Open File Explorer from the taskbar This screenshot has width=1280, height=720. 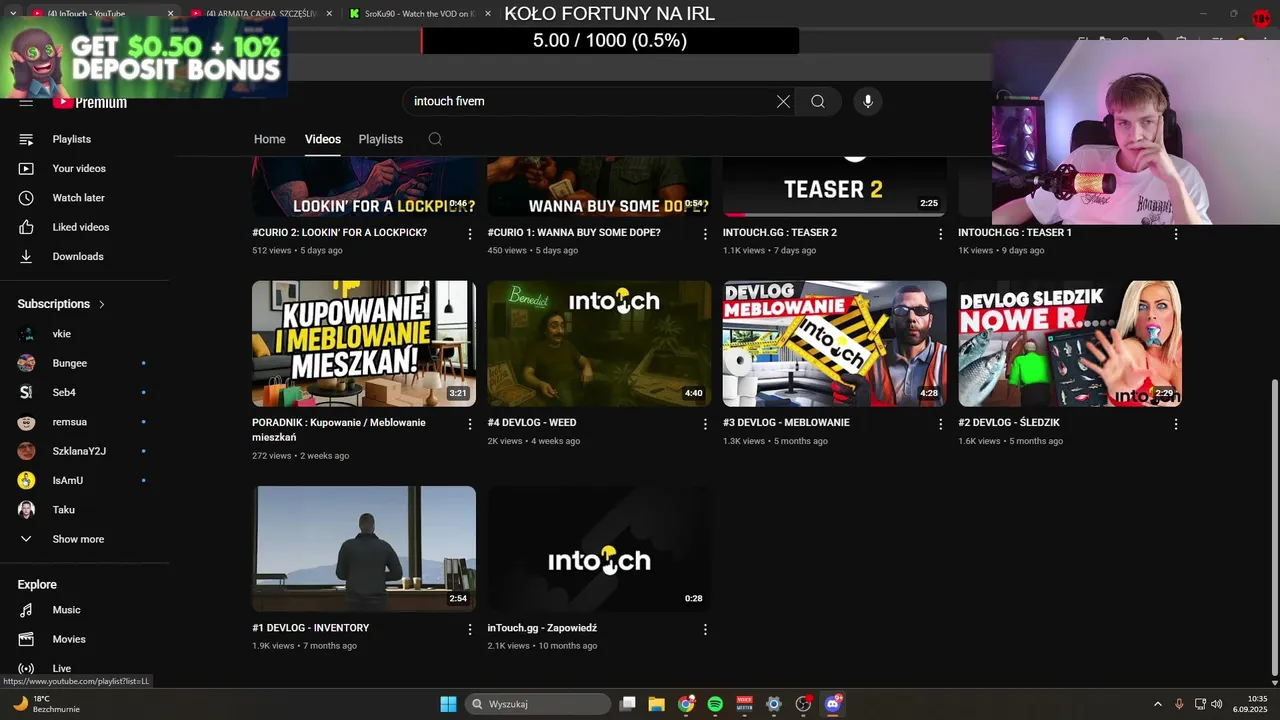[656, 704]
